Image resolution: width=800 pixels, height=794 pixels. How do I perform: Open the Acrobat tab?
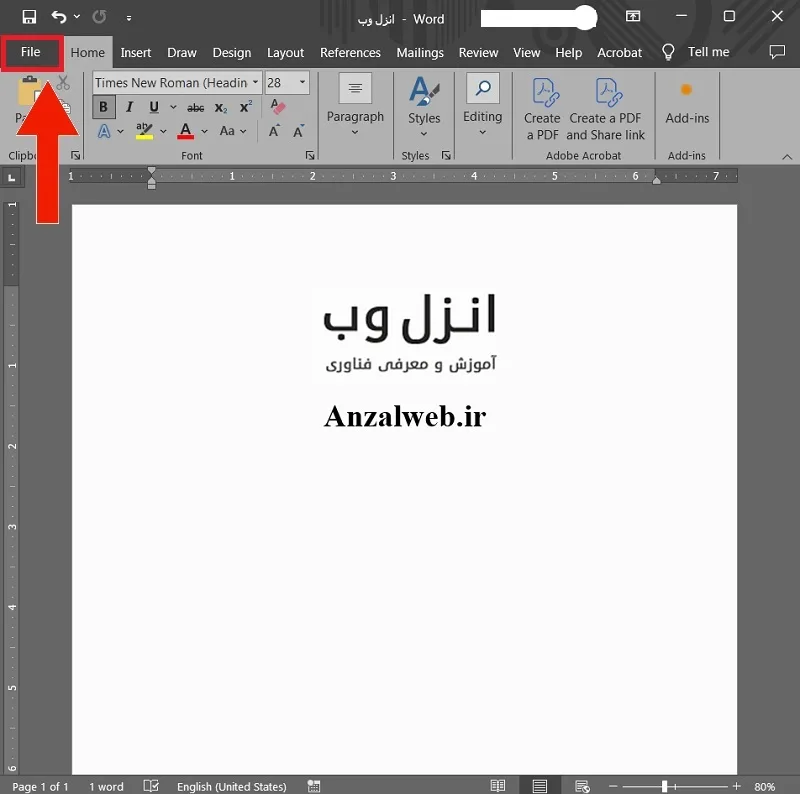click(619, 53)
